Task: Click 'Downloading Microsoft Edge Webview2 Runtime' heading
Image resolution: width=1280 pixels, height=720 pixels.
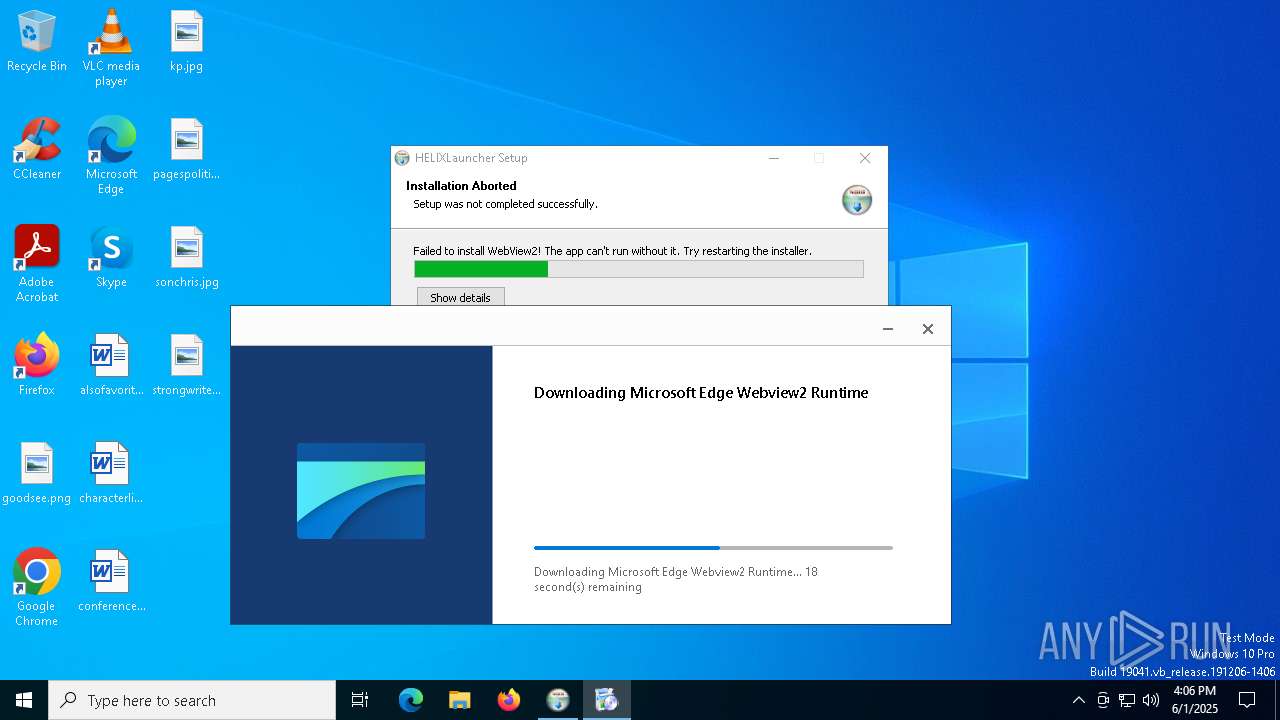Action: pos(701,393)
